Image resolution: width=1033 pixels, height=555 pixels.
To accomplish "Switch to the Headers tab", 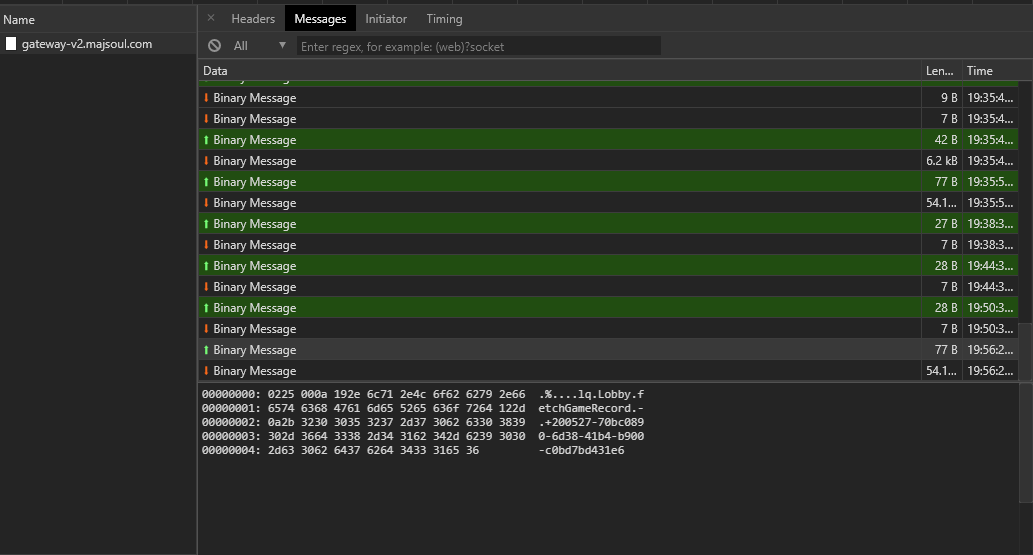I will pyautogui.click(x=253, y=18).
